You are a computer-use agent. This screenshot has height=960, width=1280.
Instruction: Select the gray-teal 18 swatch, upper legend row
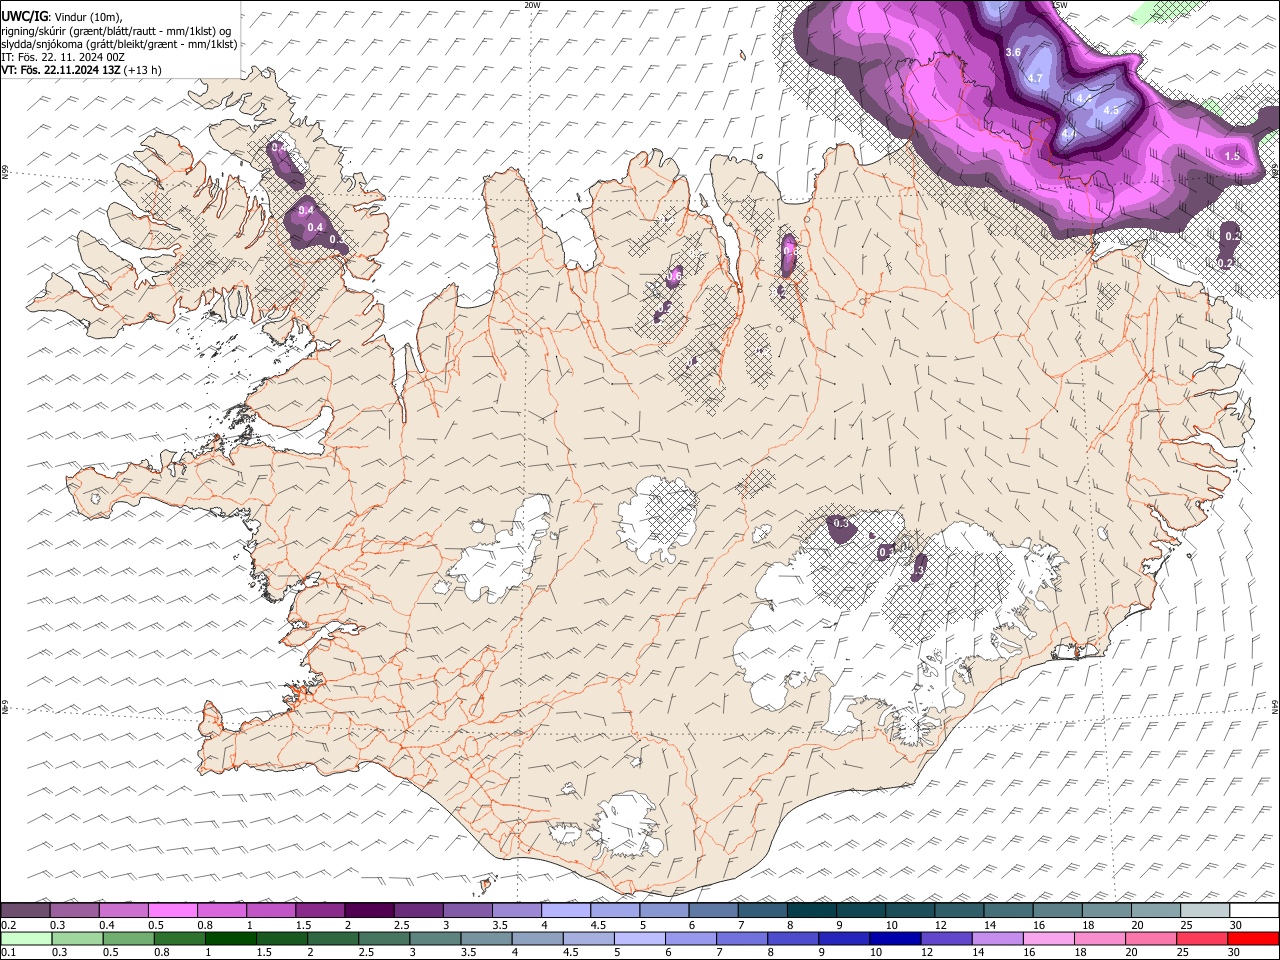1106,910
